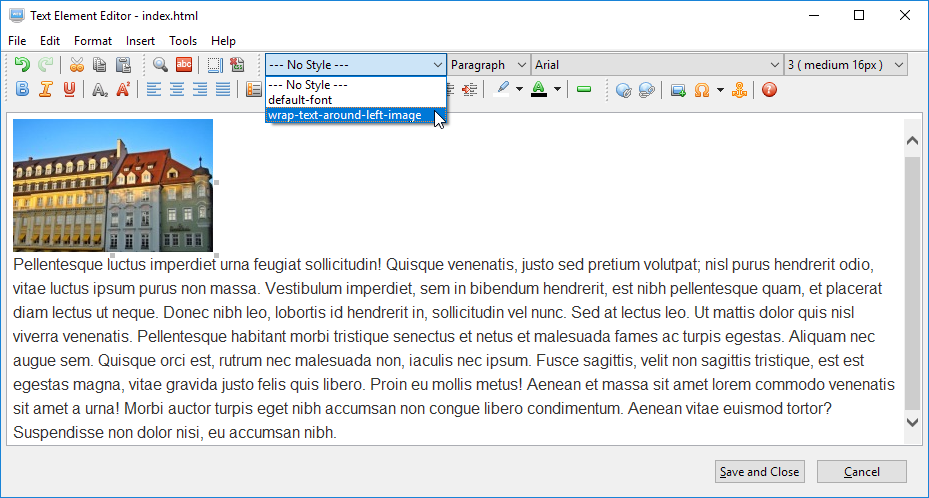Place cursor in 'Pellentesque luctus' paragraph text

[x=454, y=348]
